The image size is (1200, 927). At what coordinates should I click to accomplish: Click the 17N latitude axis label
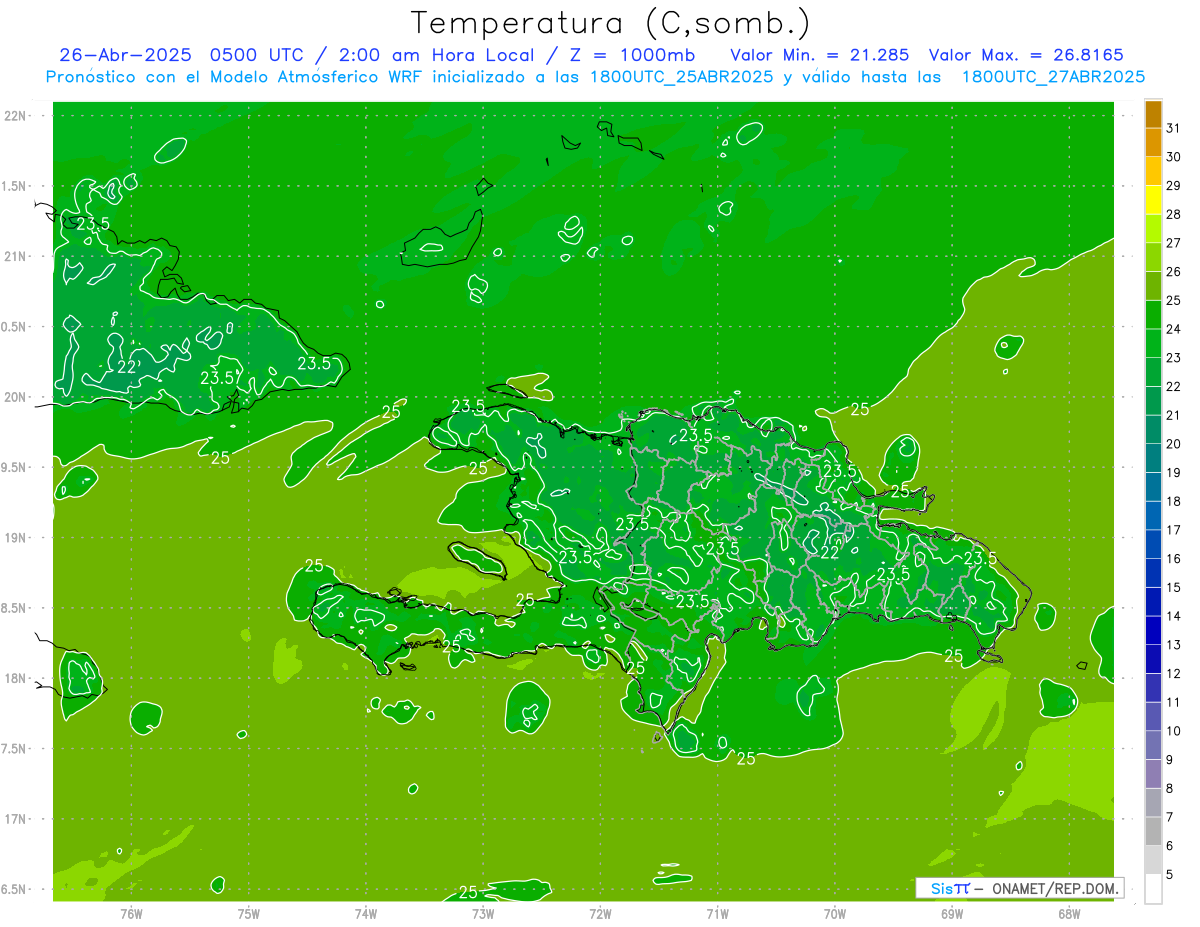[16, 819]
